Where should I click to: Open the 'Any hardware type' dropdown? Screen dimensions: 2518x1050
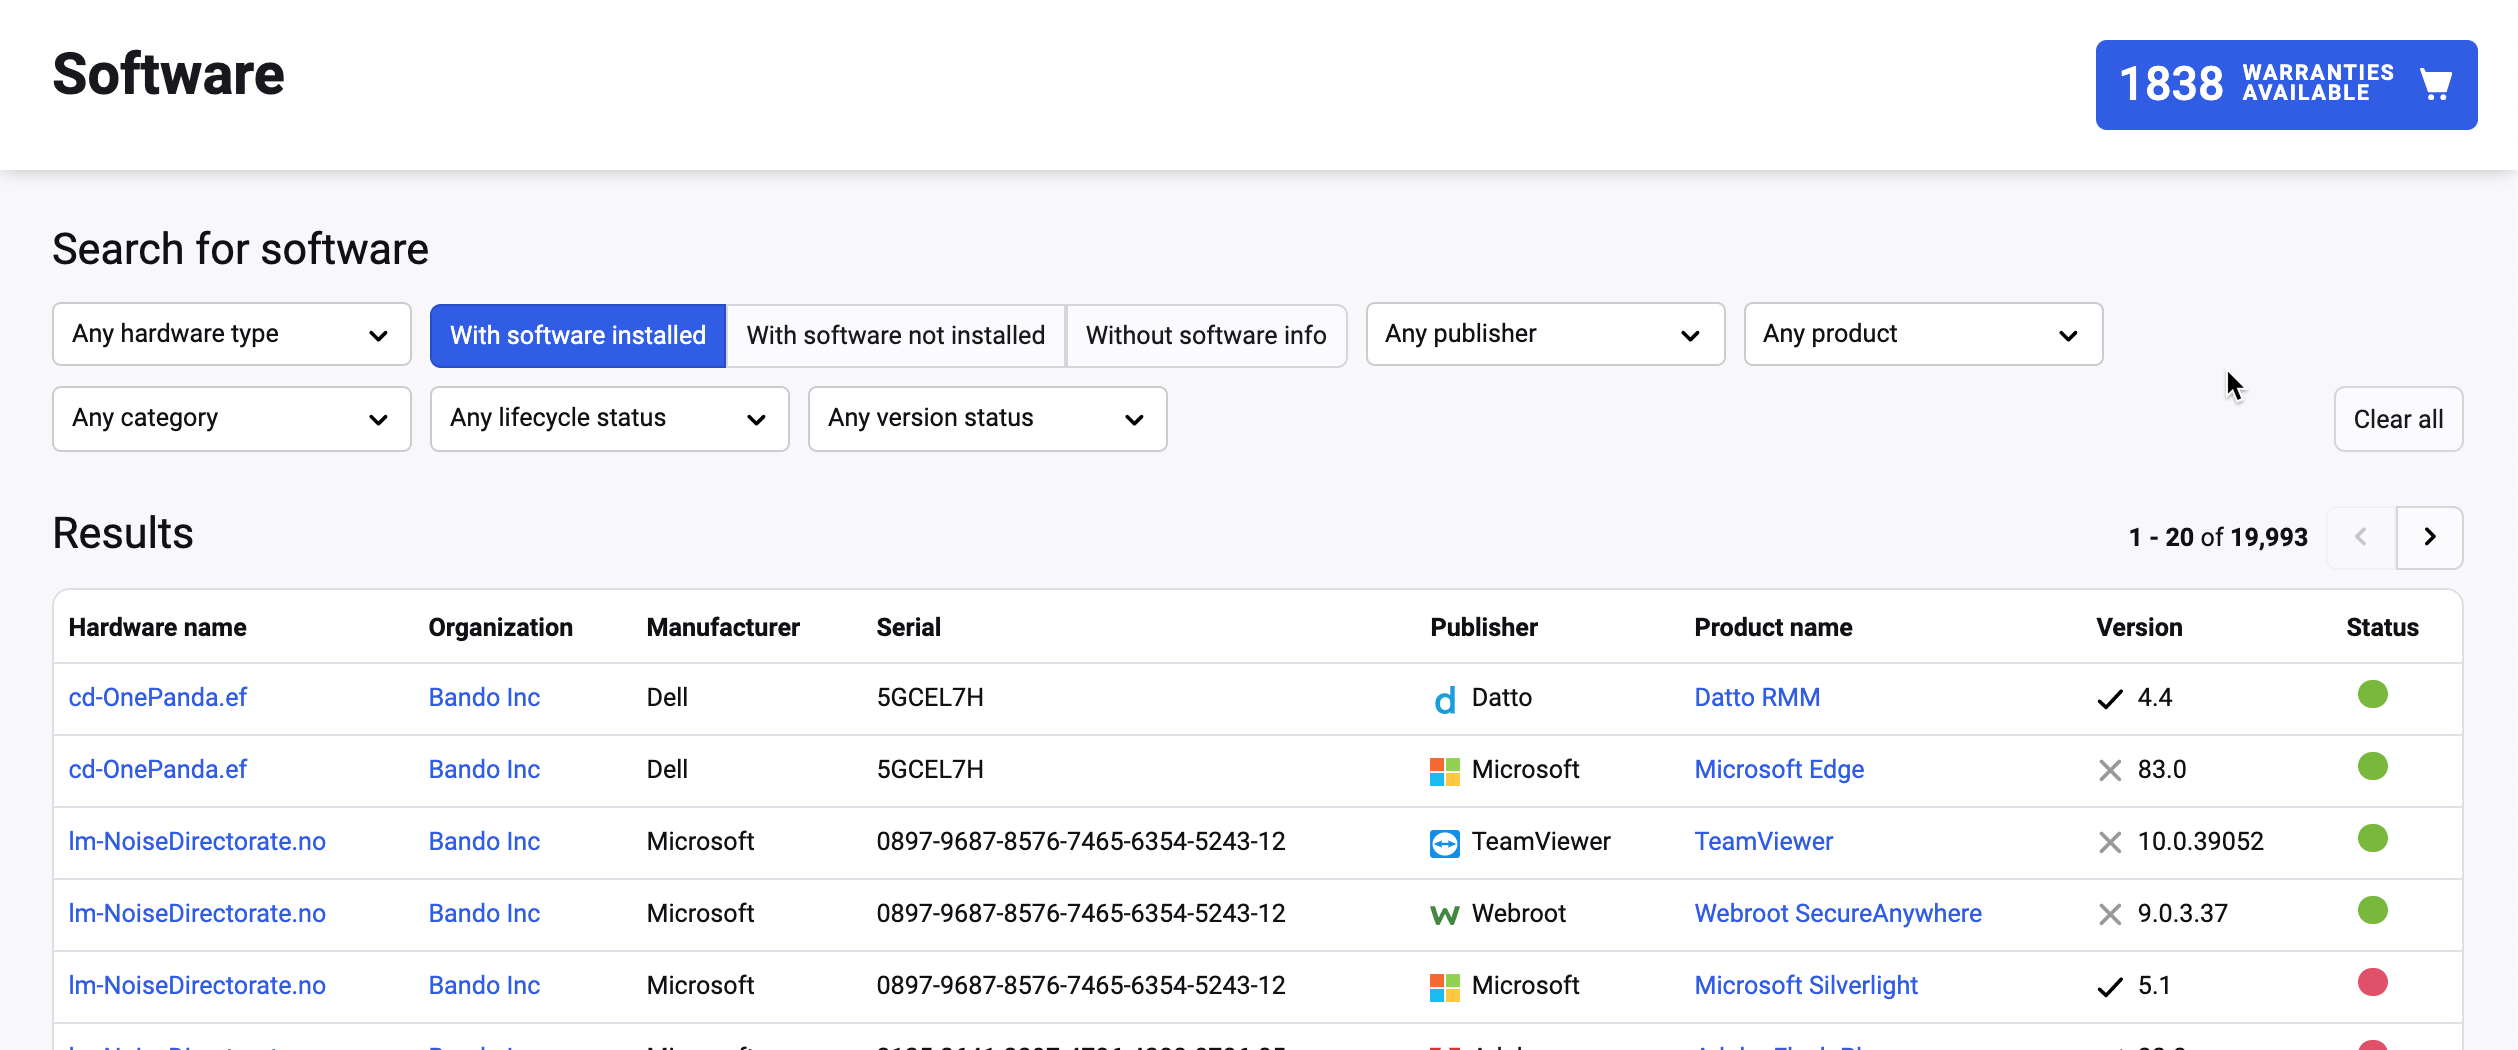pyautogui.click(x=231, y=334)
